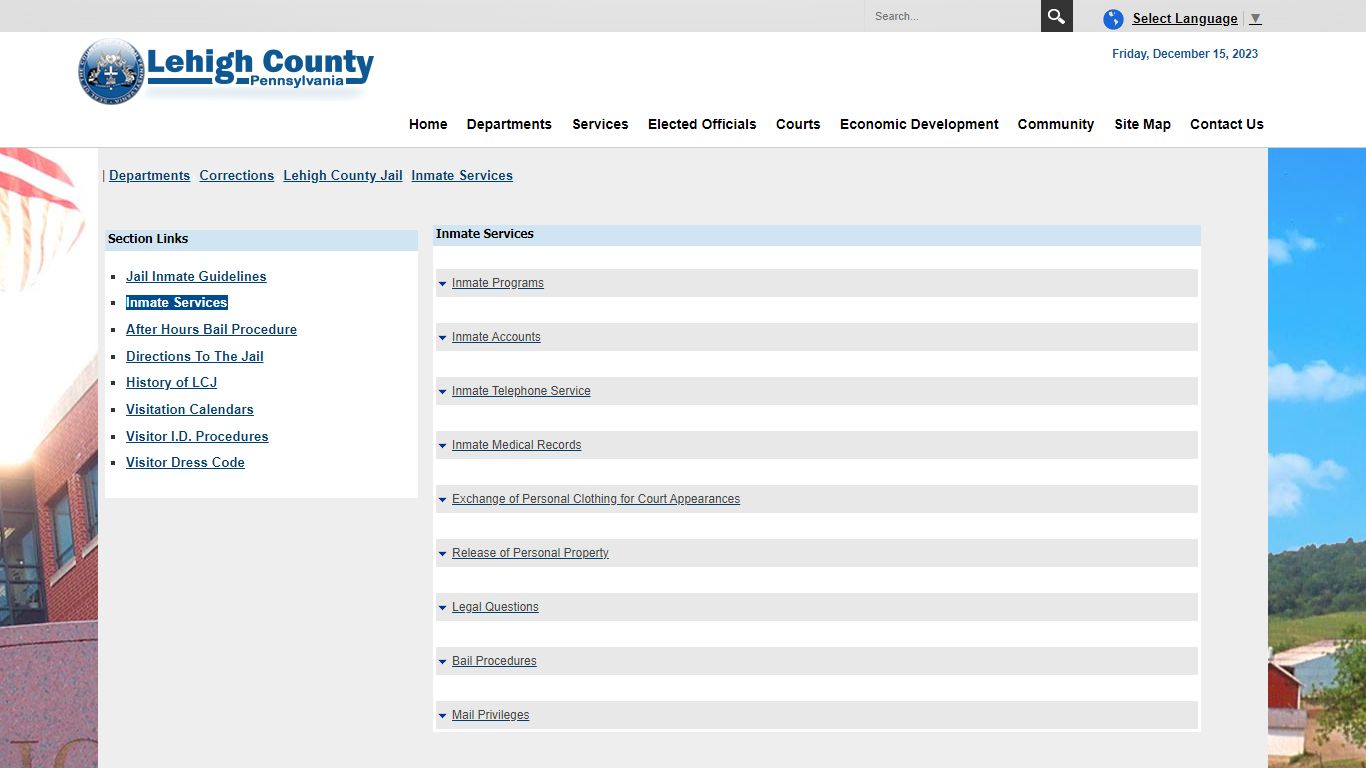Click Inmate Services breadcrumb link
1366x768 pixels.
pyautogui.click(x=462, y=175)
